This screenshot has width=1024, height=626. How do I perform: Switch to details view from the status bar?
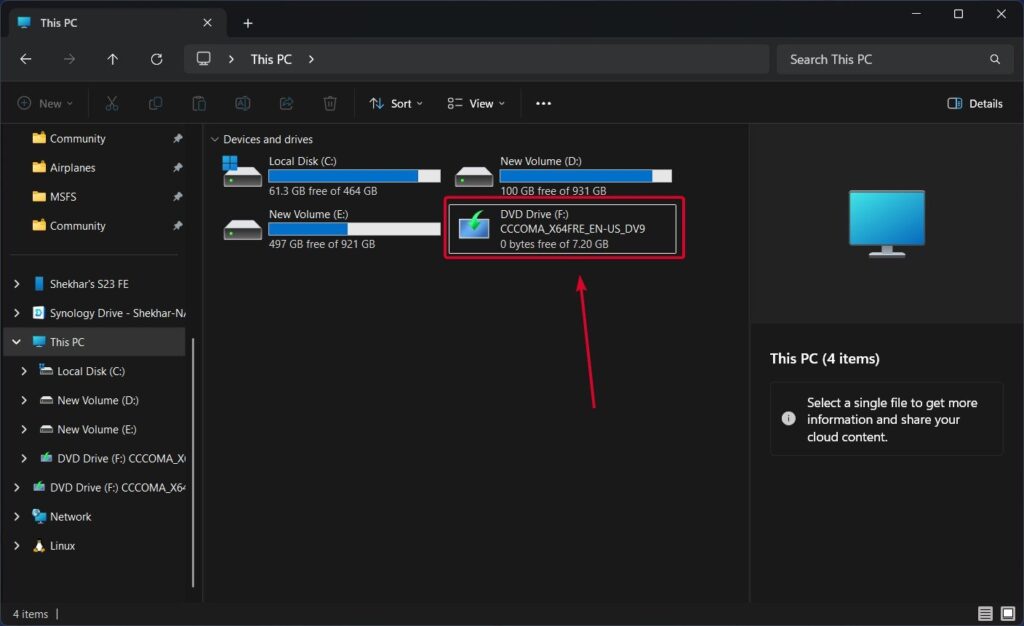tap(986, 613)
